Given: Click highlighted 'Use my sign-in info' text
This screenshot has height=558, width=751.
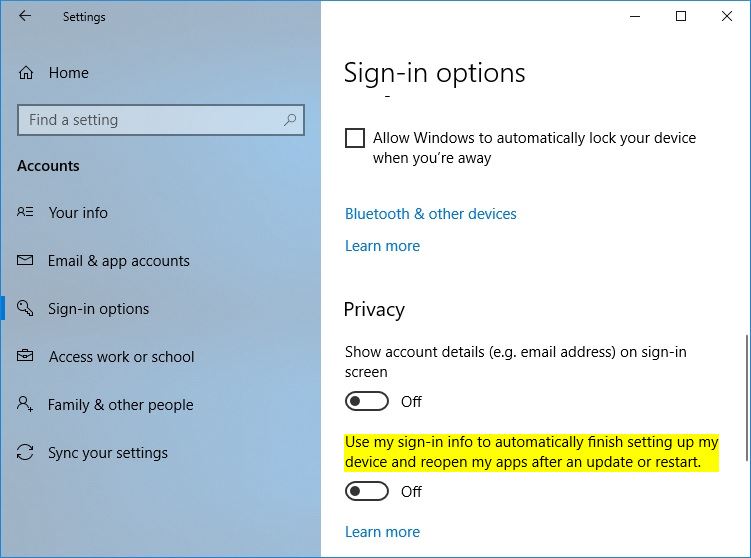Looking at the screenshot, I should tap(532, 452).
